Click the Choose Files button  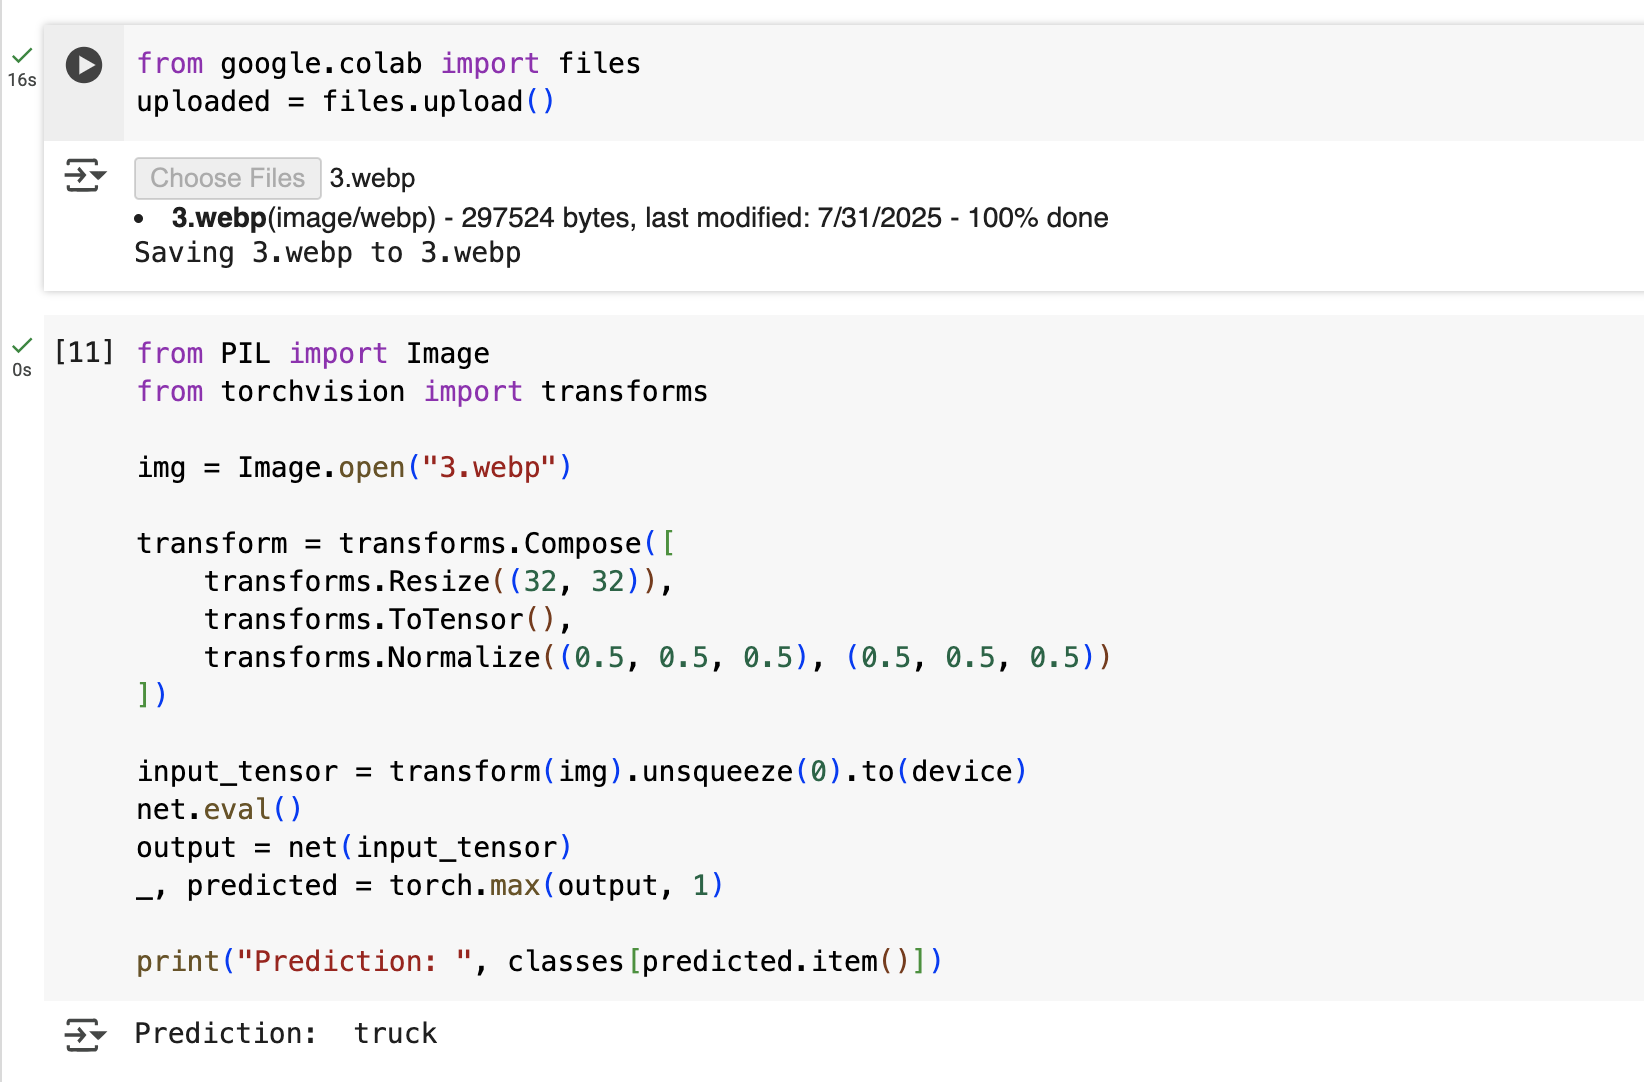pyautogui.click(x=227, y=177)
